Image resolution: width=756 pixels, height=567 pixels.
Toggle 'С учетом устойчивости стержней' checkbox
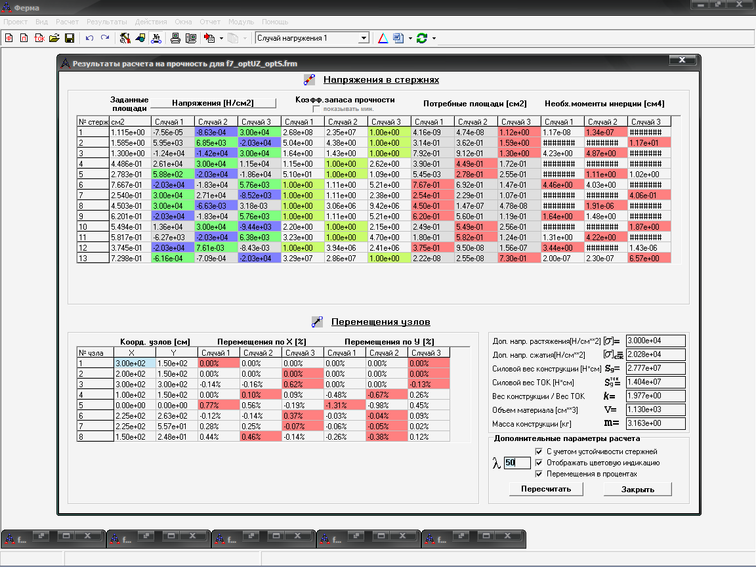(540, 451)
